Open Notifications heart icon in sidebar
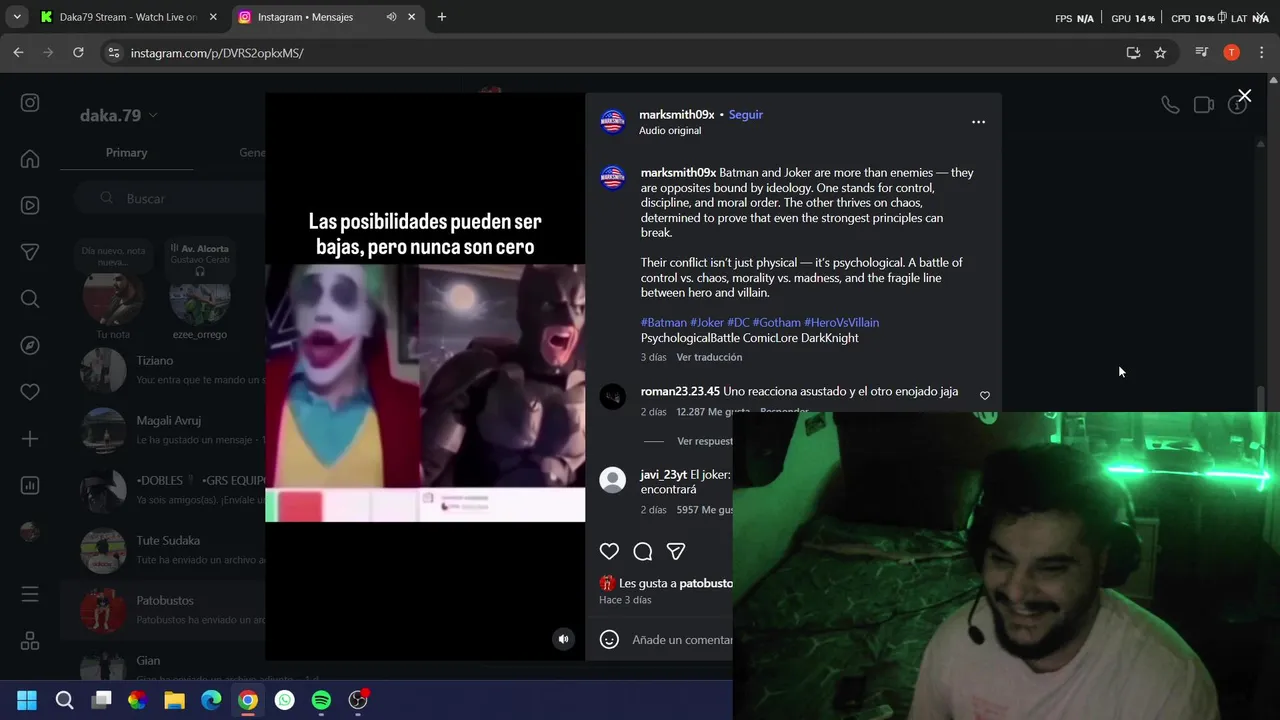 click(30, 392)
